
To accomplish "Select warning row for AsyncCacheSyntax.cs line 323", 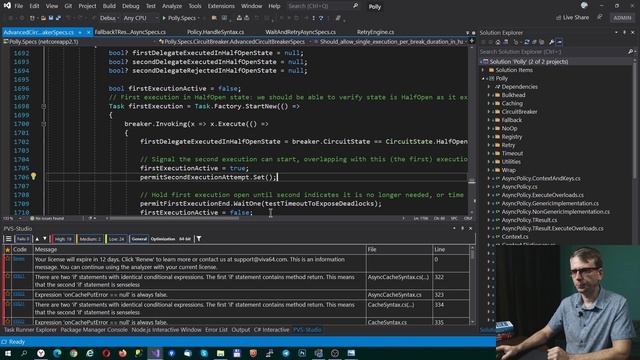I will pos(236,295).
